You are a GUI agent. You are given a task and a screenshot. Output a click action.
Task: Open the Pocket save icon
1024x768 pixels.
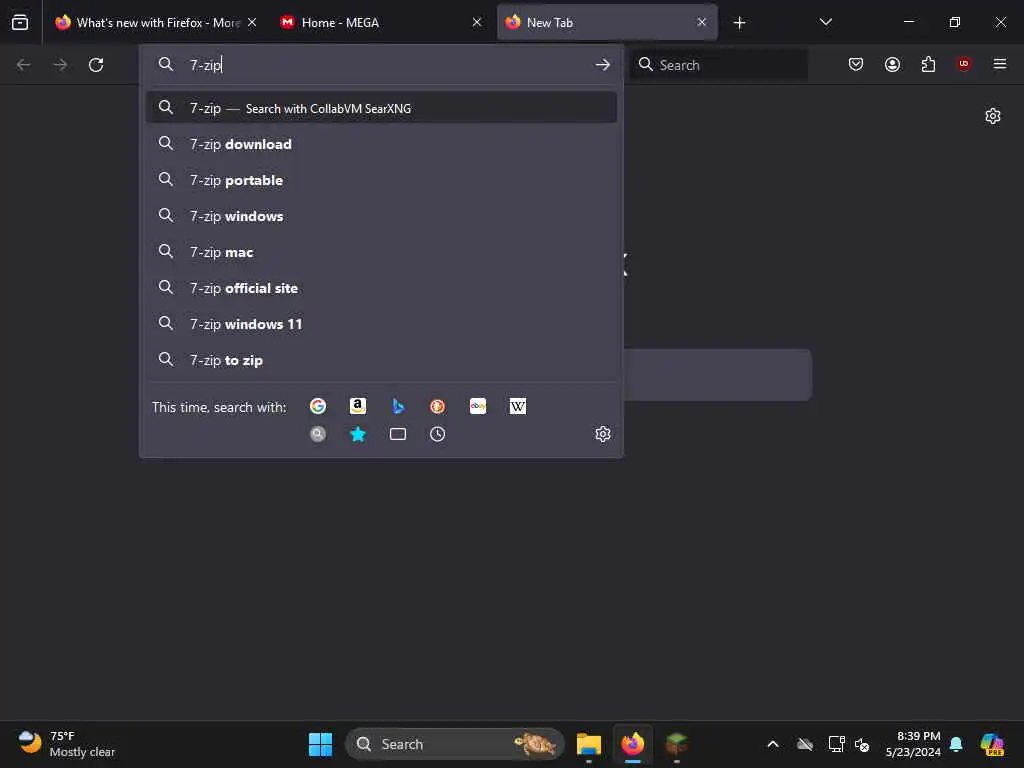coord(856,64)
